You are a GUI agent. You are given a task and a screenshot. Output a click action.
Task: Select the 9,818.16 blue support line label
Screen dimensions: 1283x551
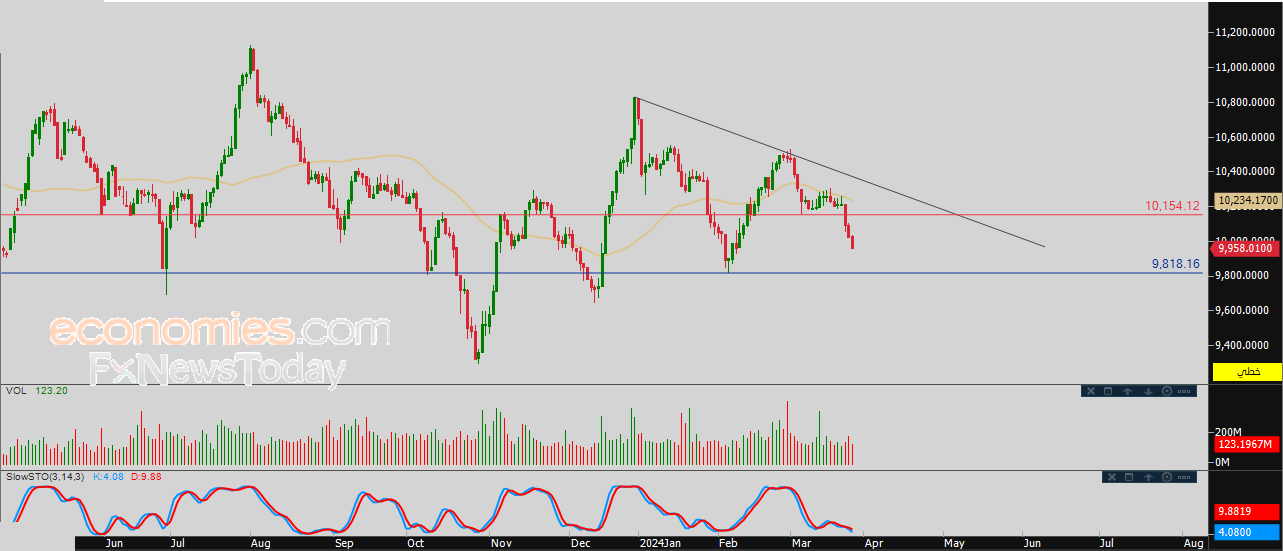[x=1175, y=264]
